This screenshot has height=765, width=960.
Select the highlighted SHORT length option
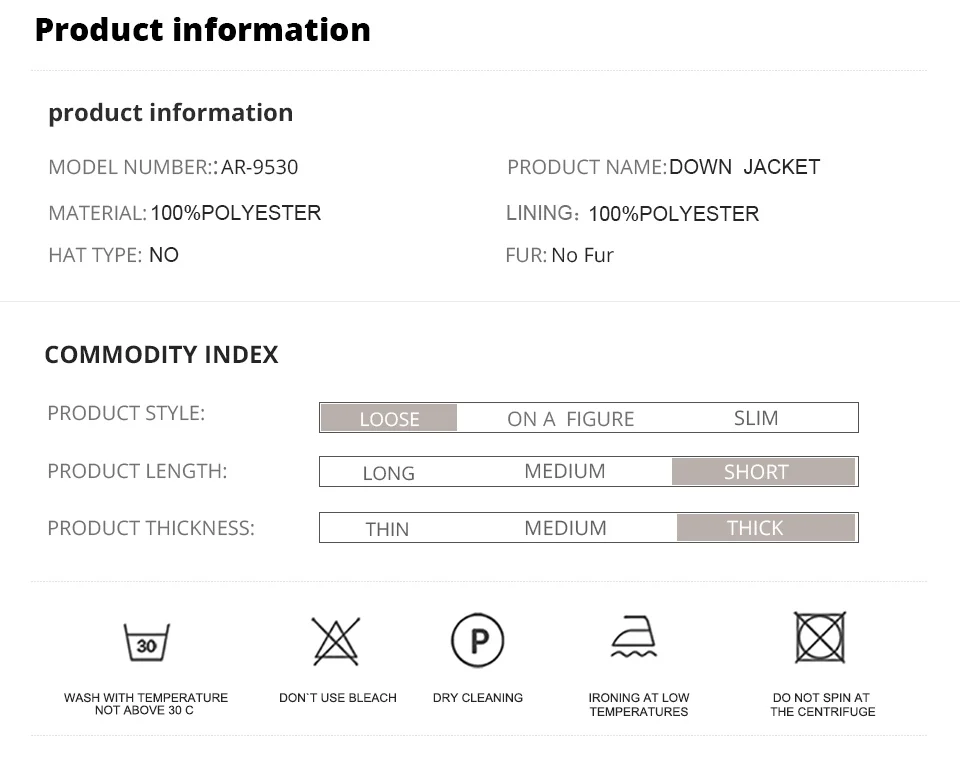point(763,472)
